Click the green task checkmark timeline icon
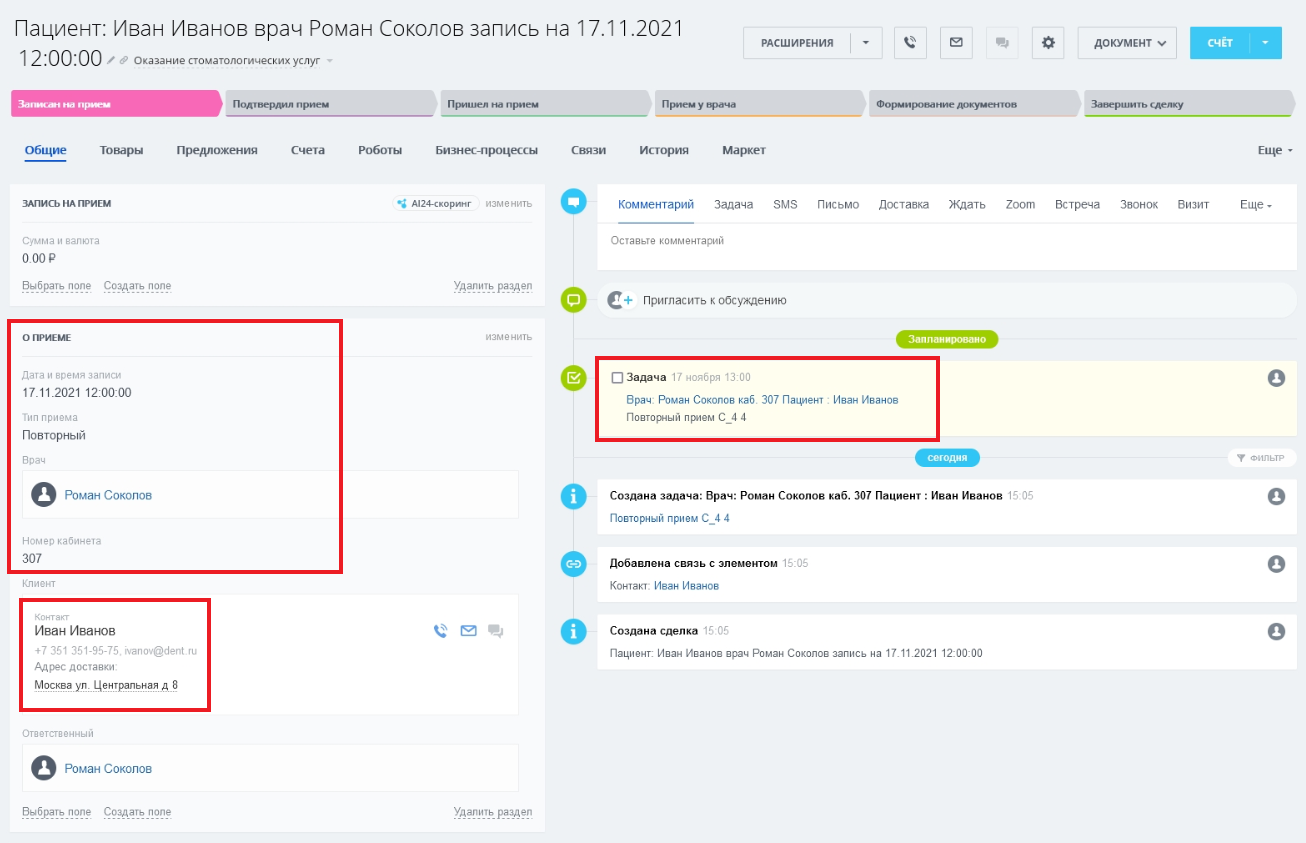This screenshot has width=1306, height=843. [x=574, y=378]
